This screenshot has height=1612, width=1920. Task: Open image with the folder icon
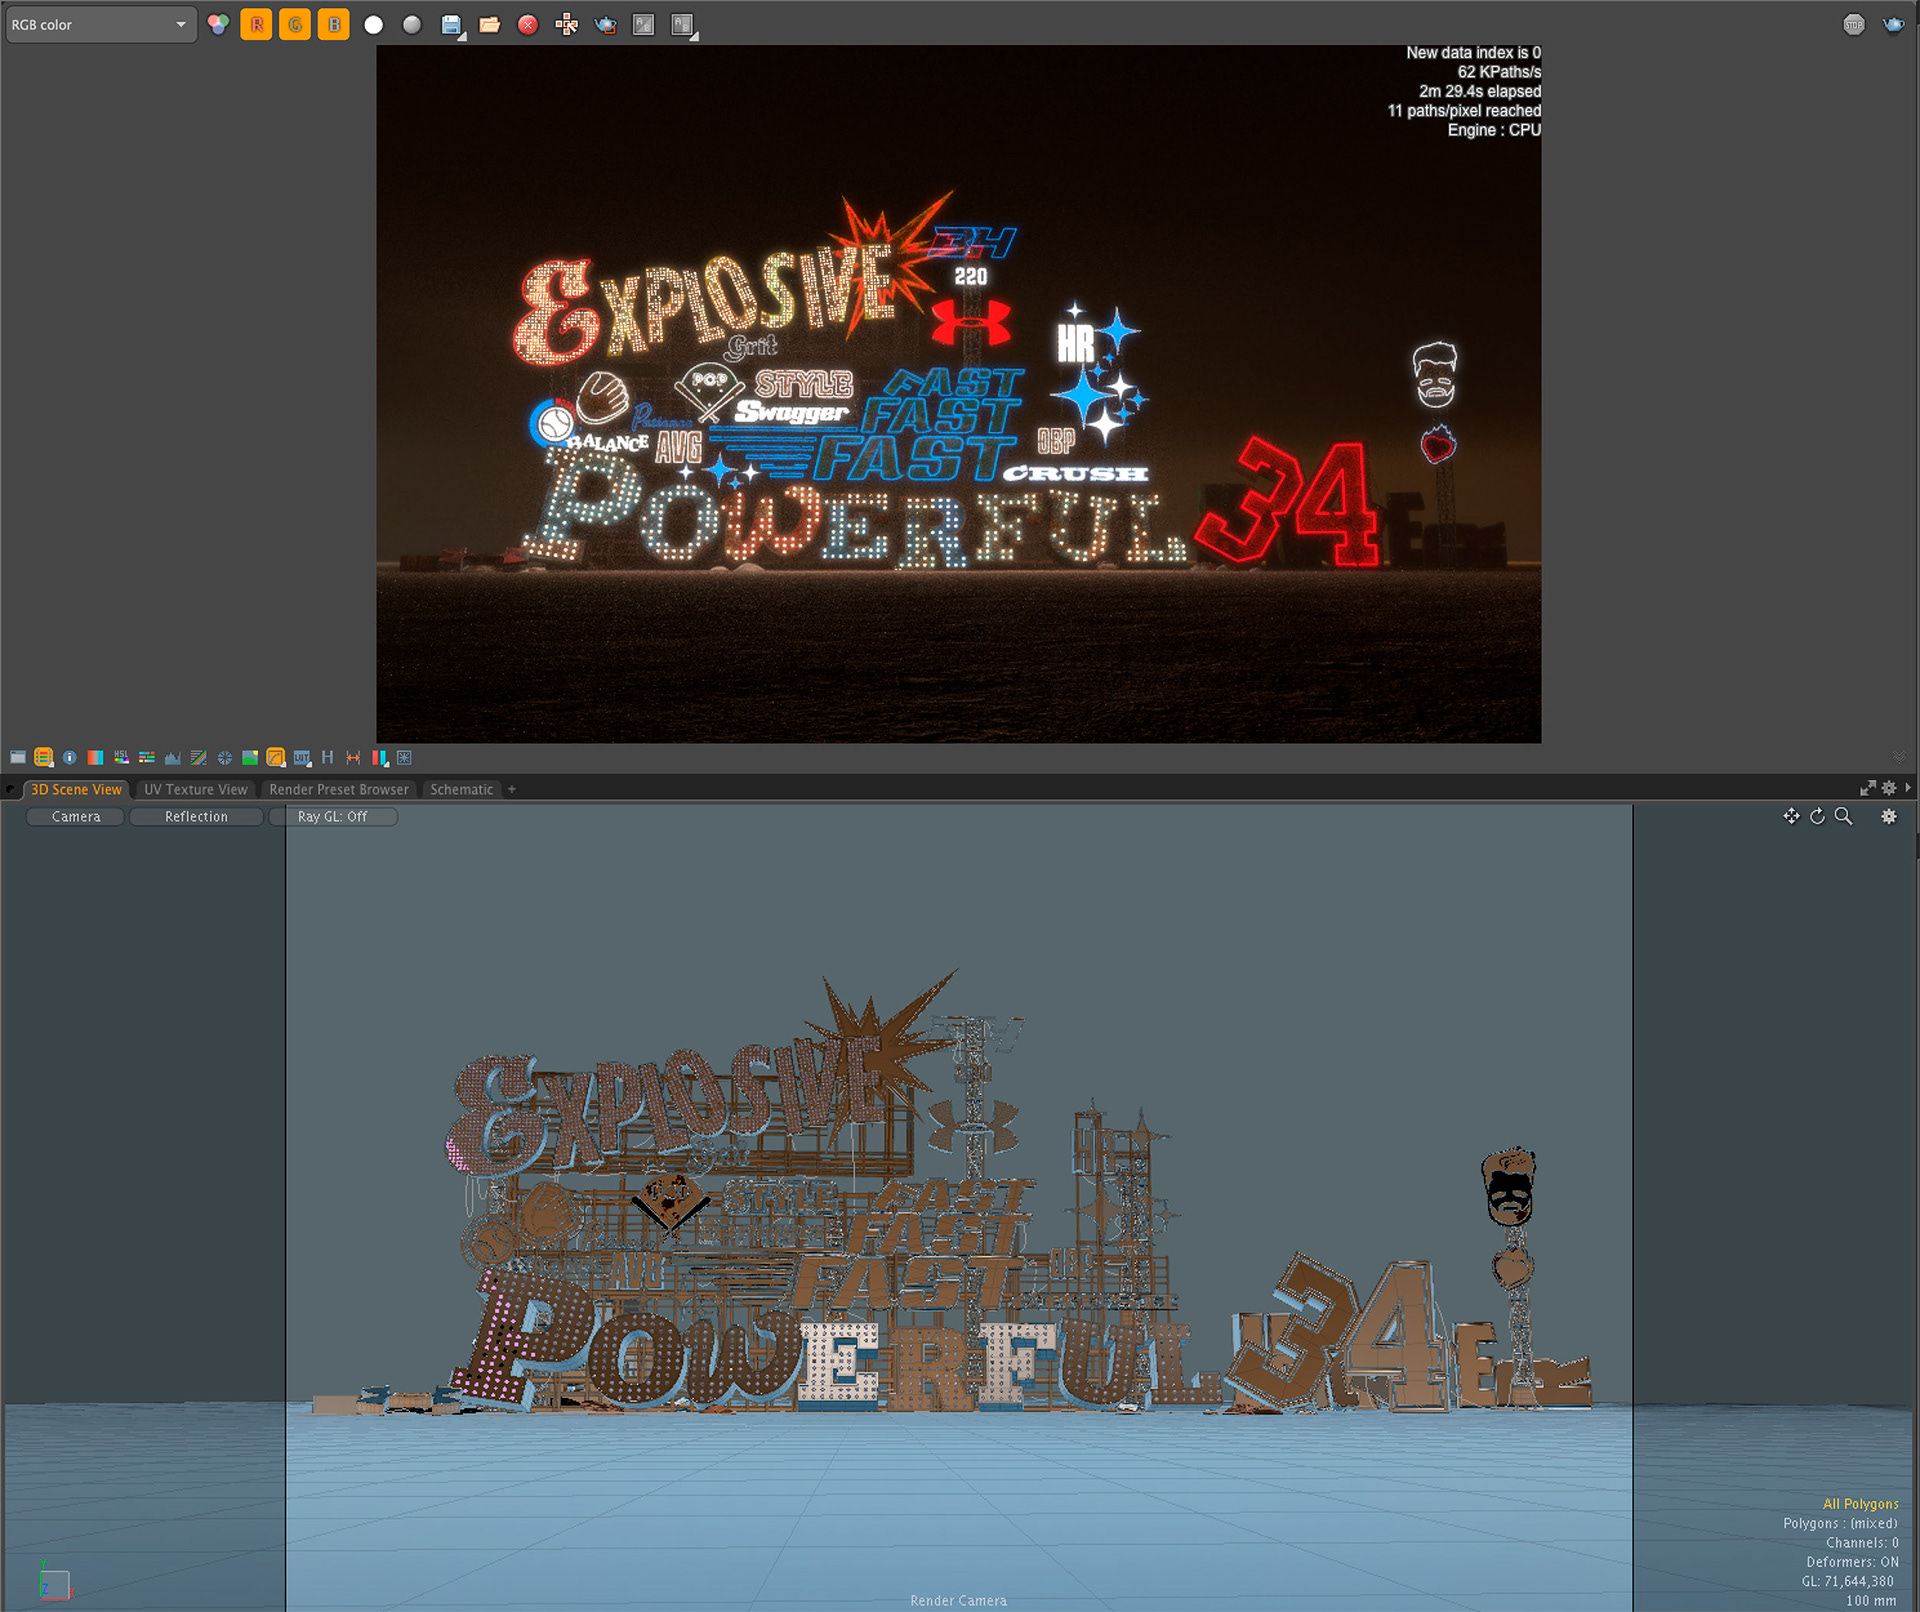pyautogui.click(x=490, y=25)
